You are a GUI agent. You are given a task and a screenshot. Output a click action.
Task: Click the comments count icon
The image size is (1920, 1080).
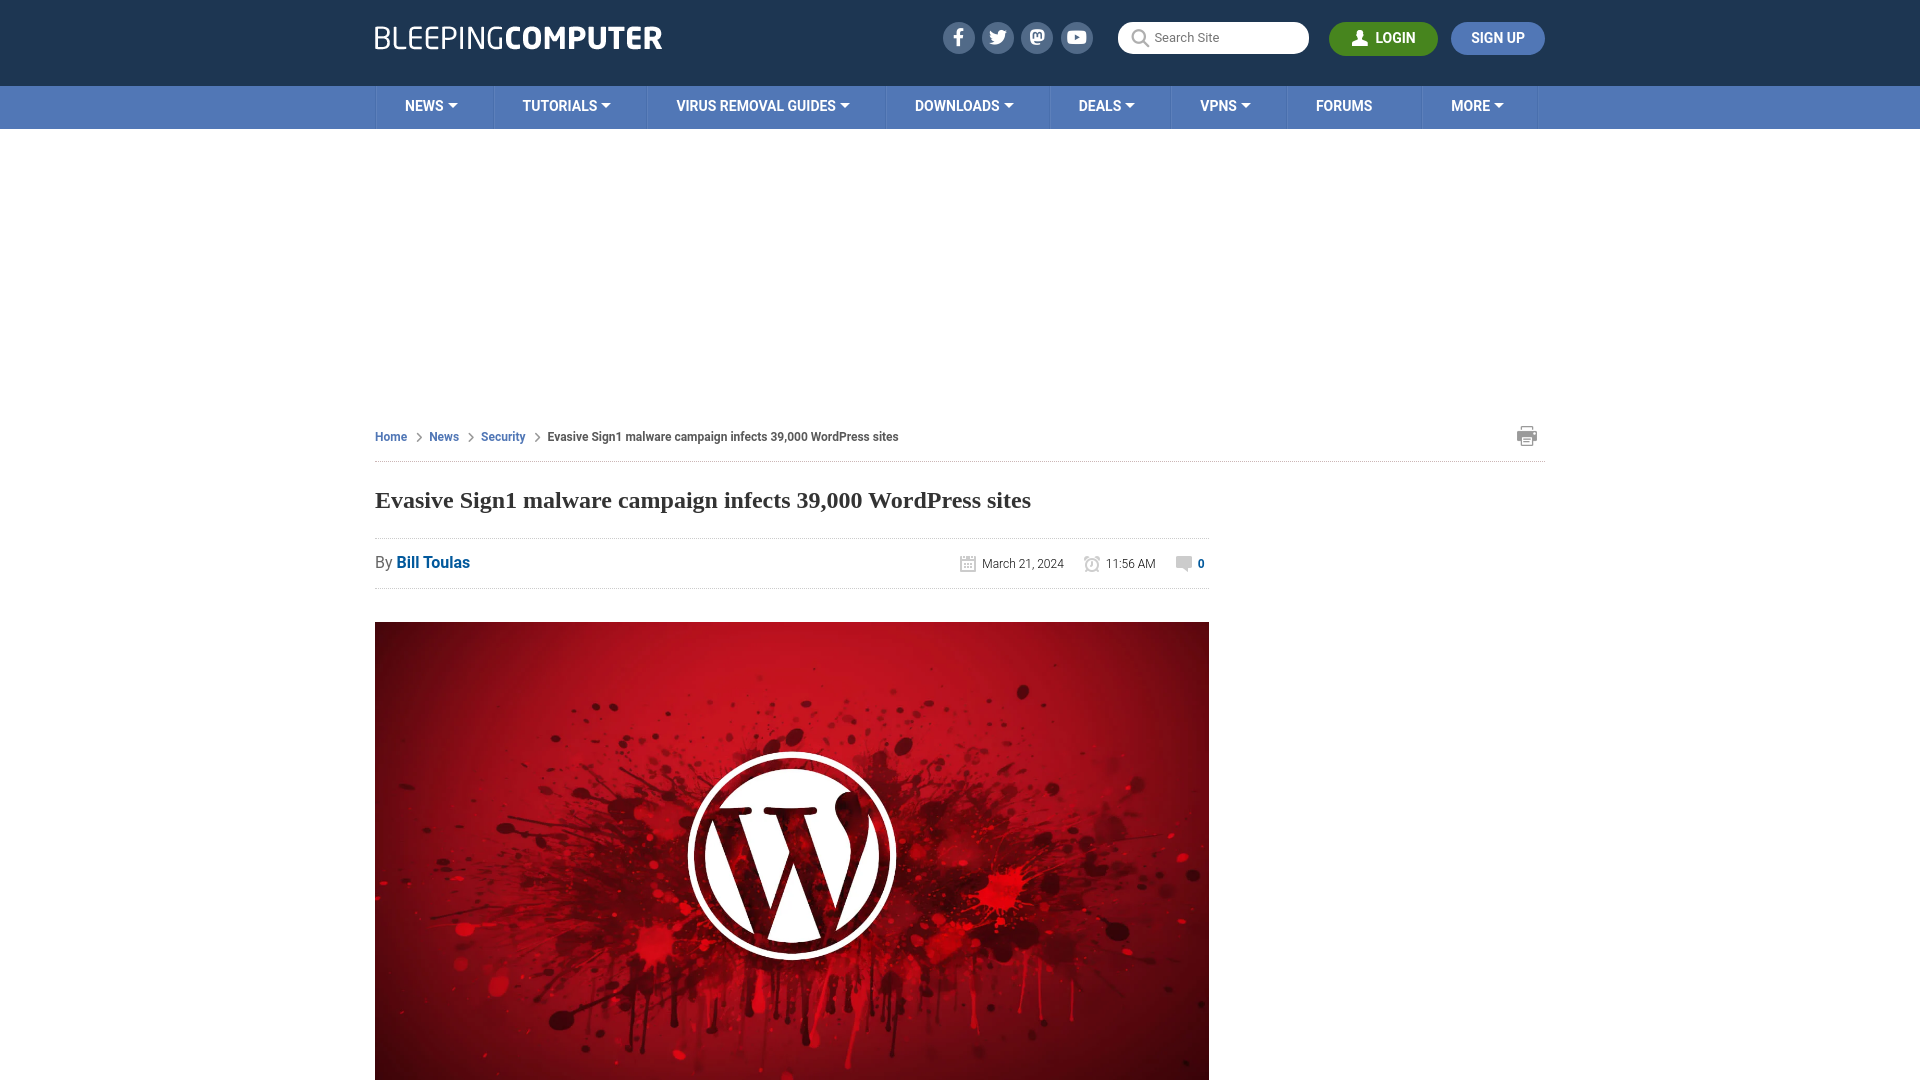point(1184,563)
